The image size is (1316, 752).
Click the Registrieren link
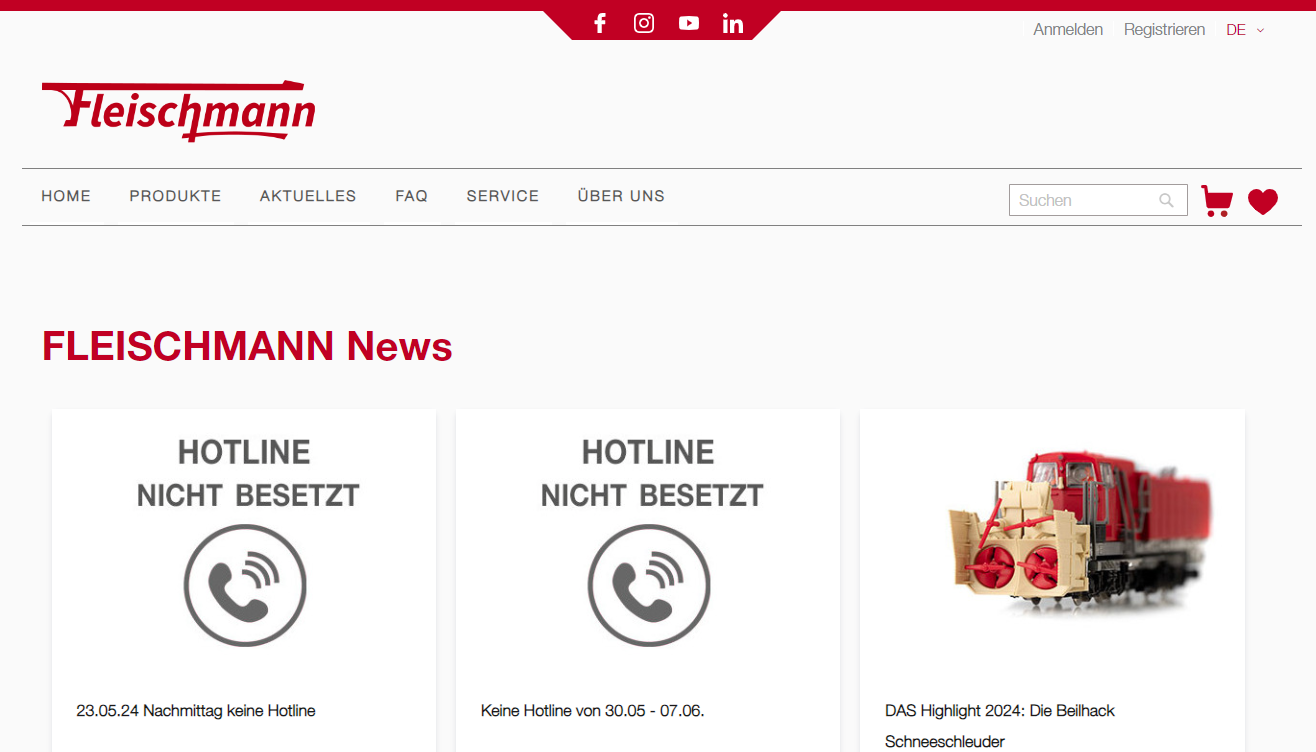1164,30
